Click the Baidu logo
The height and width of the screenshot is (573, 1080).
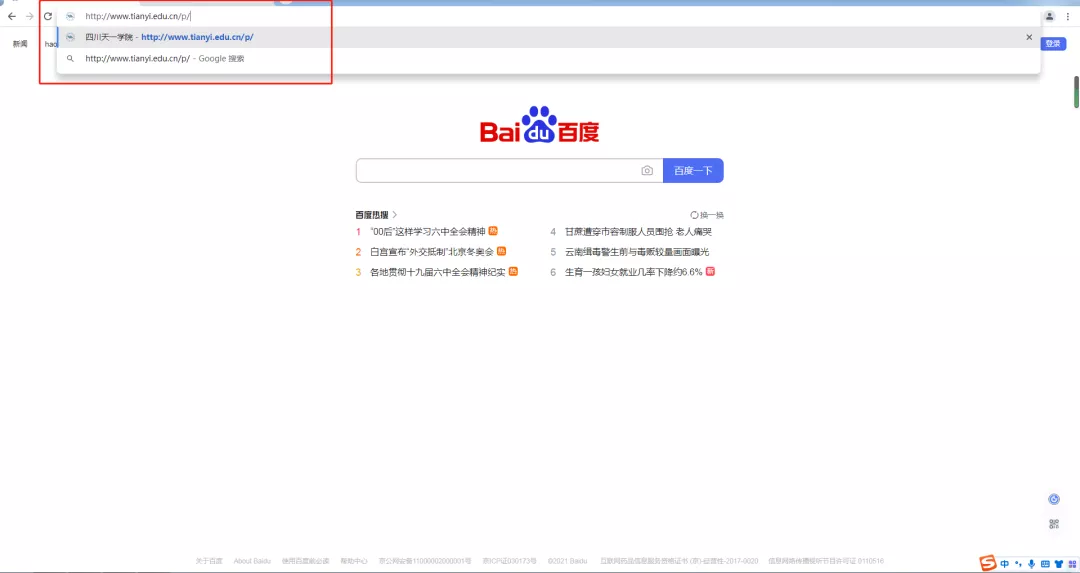[x=539, y=125]
